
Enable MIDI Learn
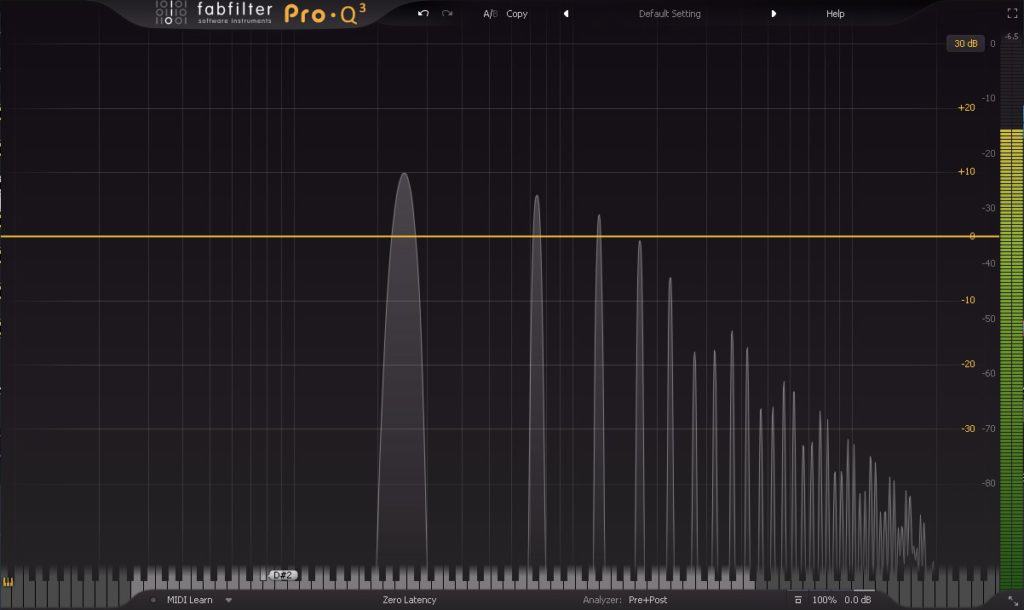tap(189, 600)
